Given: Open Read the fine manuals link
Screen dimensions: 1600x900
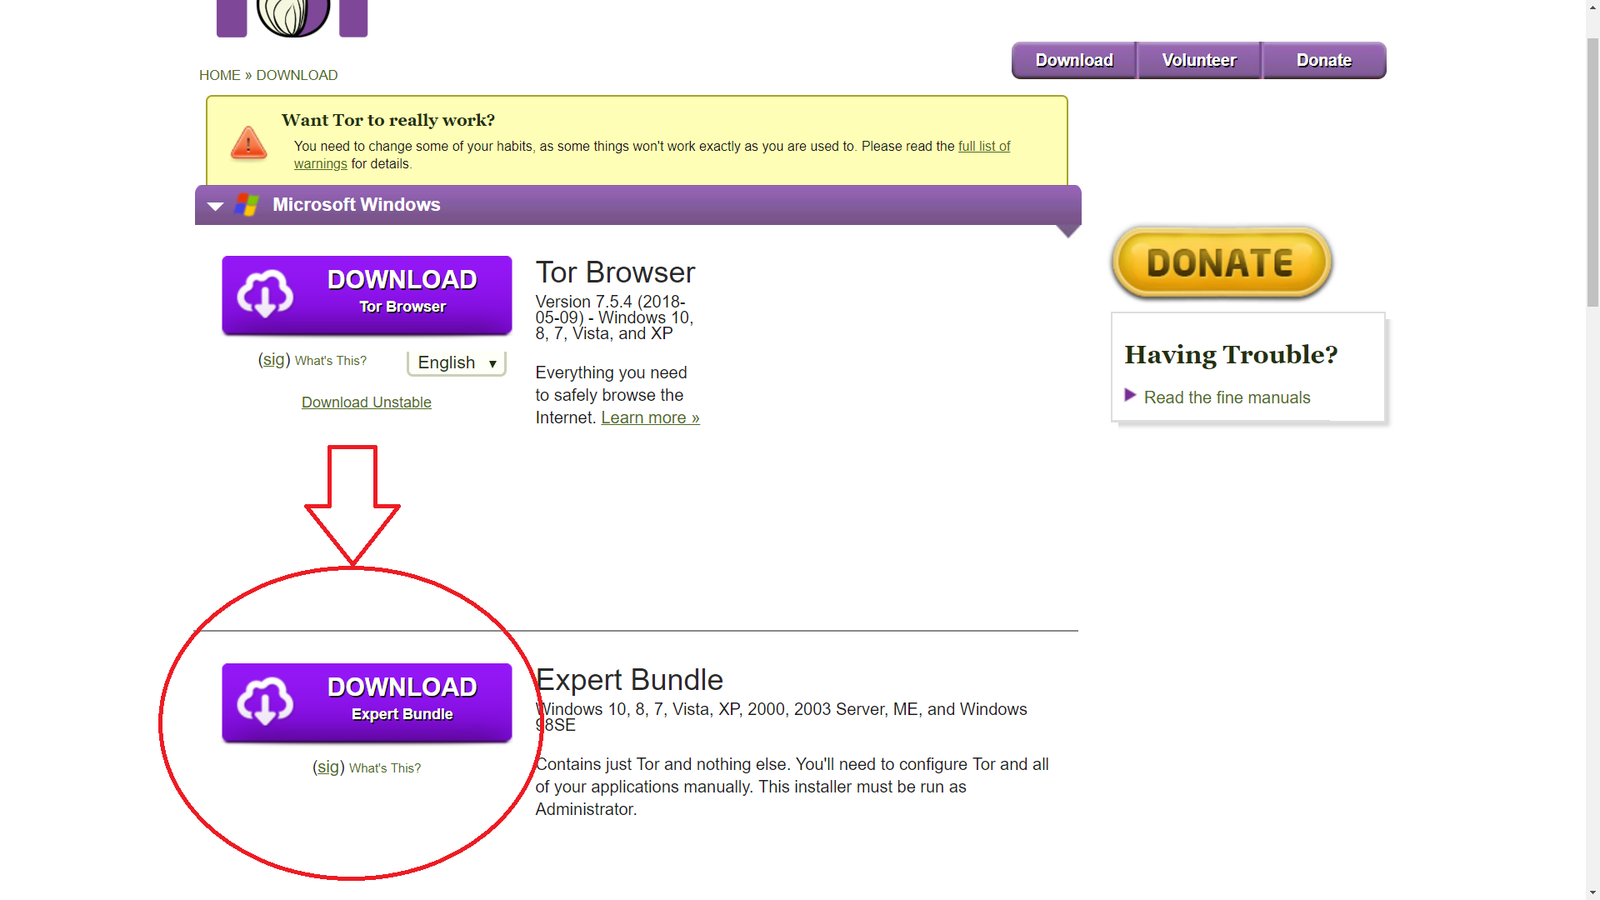Looking at the screenshot, I should 1227,398.
